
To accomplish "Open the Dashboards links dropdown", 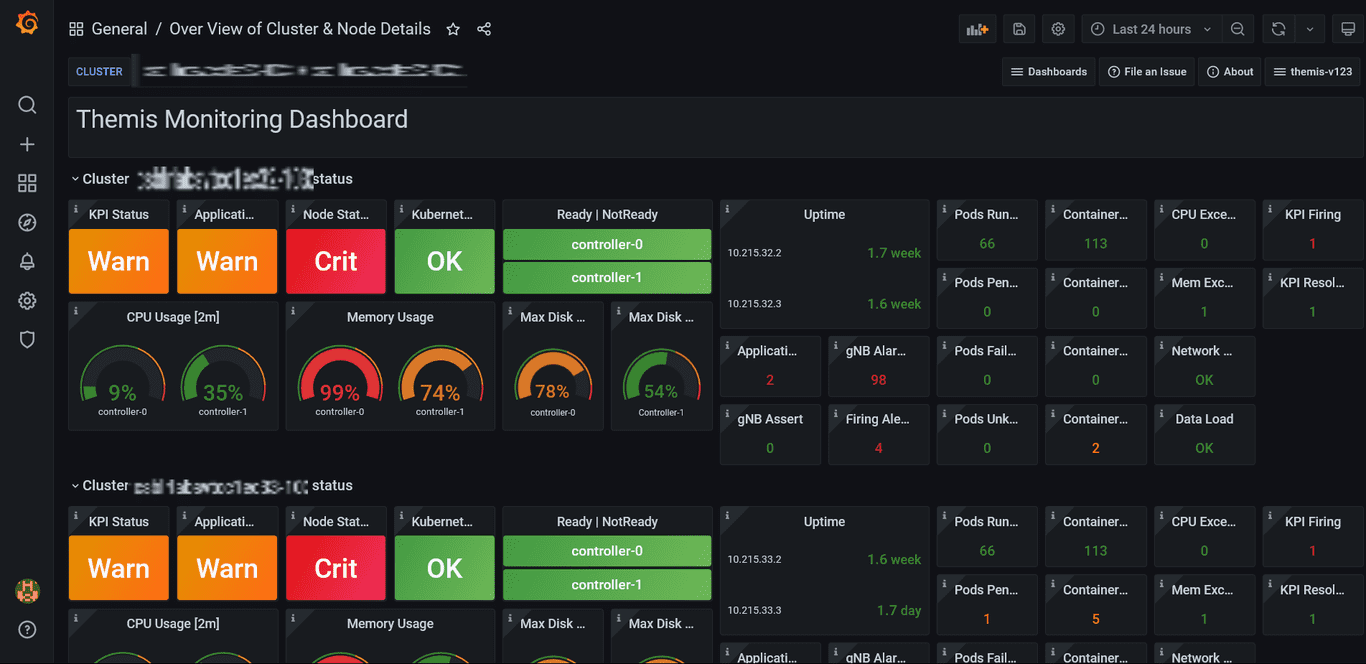I will [x=1048, y=71].
